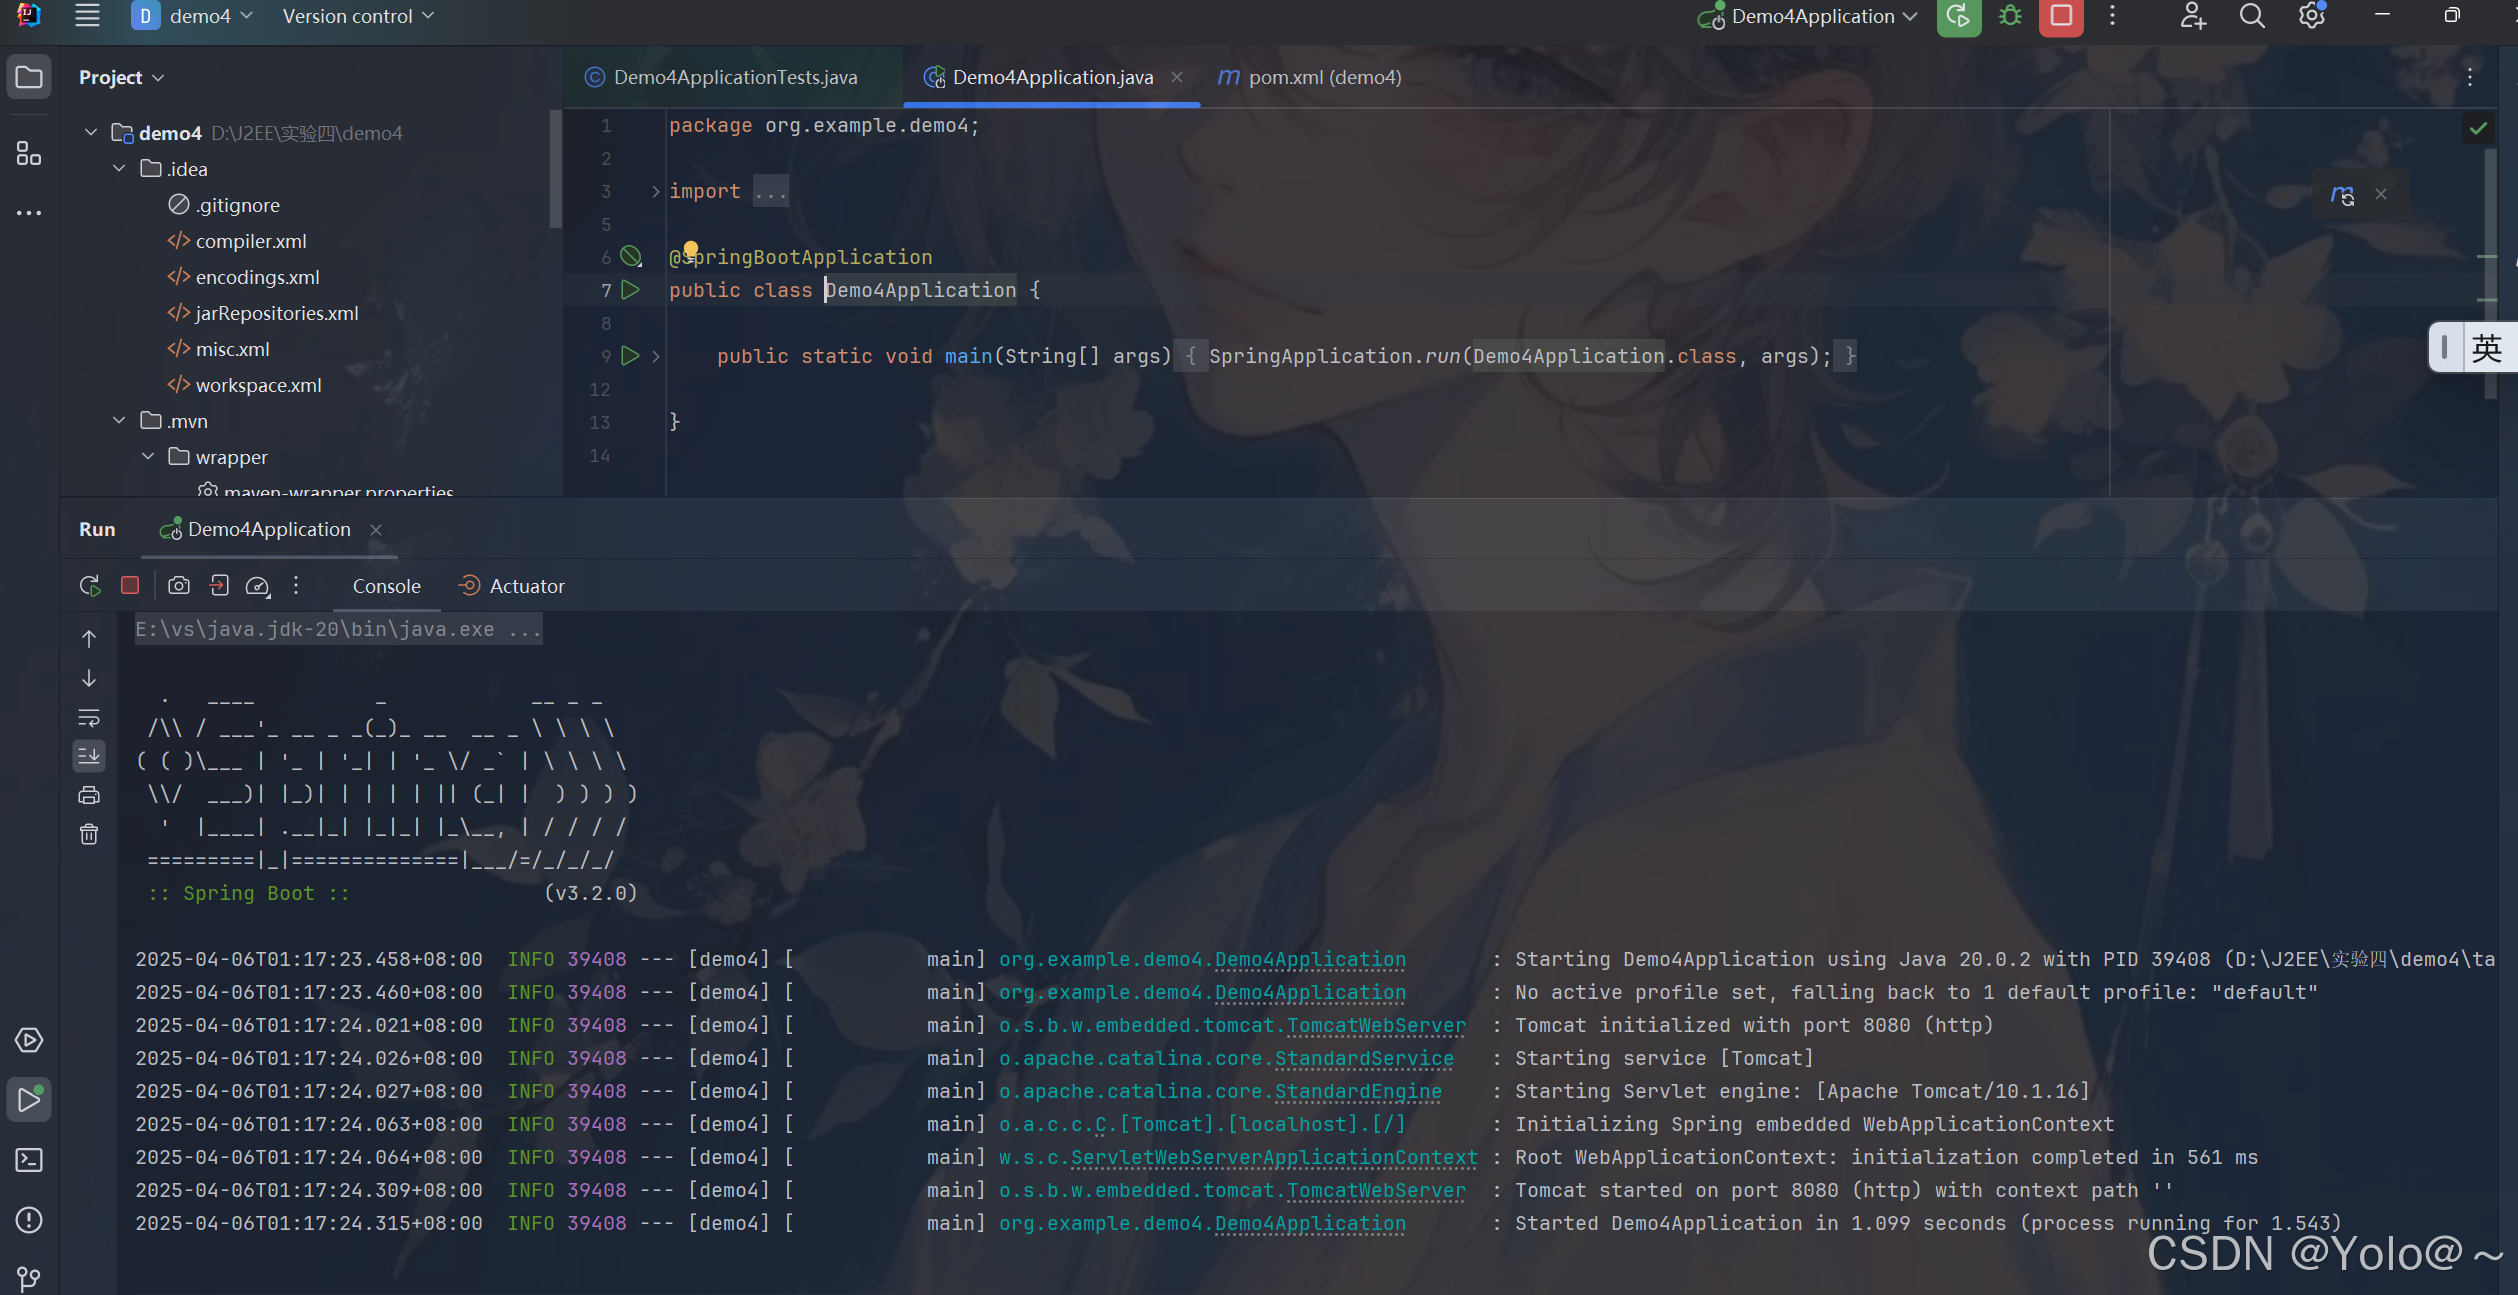Rerun Demo4Application from Run panel
Viewport: 2518px width, 1295px height.
point(90,586)
